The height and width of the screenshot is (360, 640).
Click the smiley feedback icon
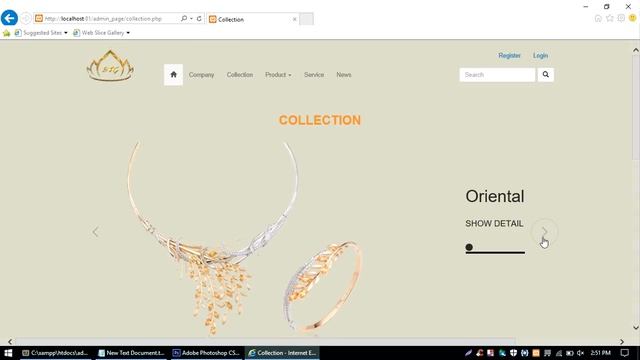click(633, 18)
